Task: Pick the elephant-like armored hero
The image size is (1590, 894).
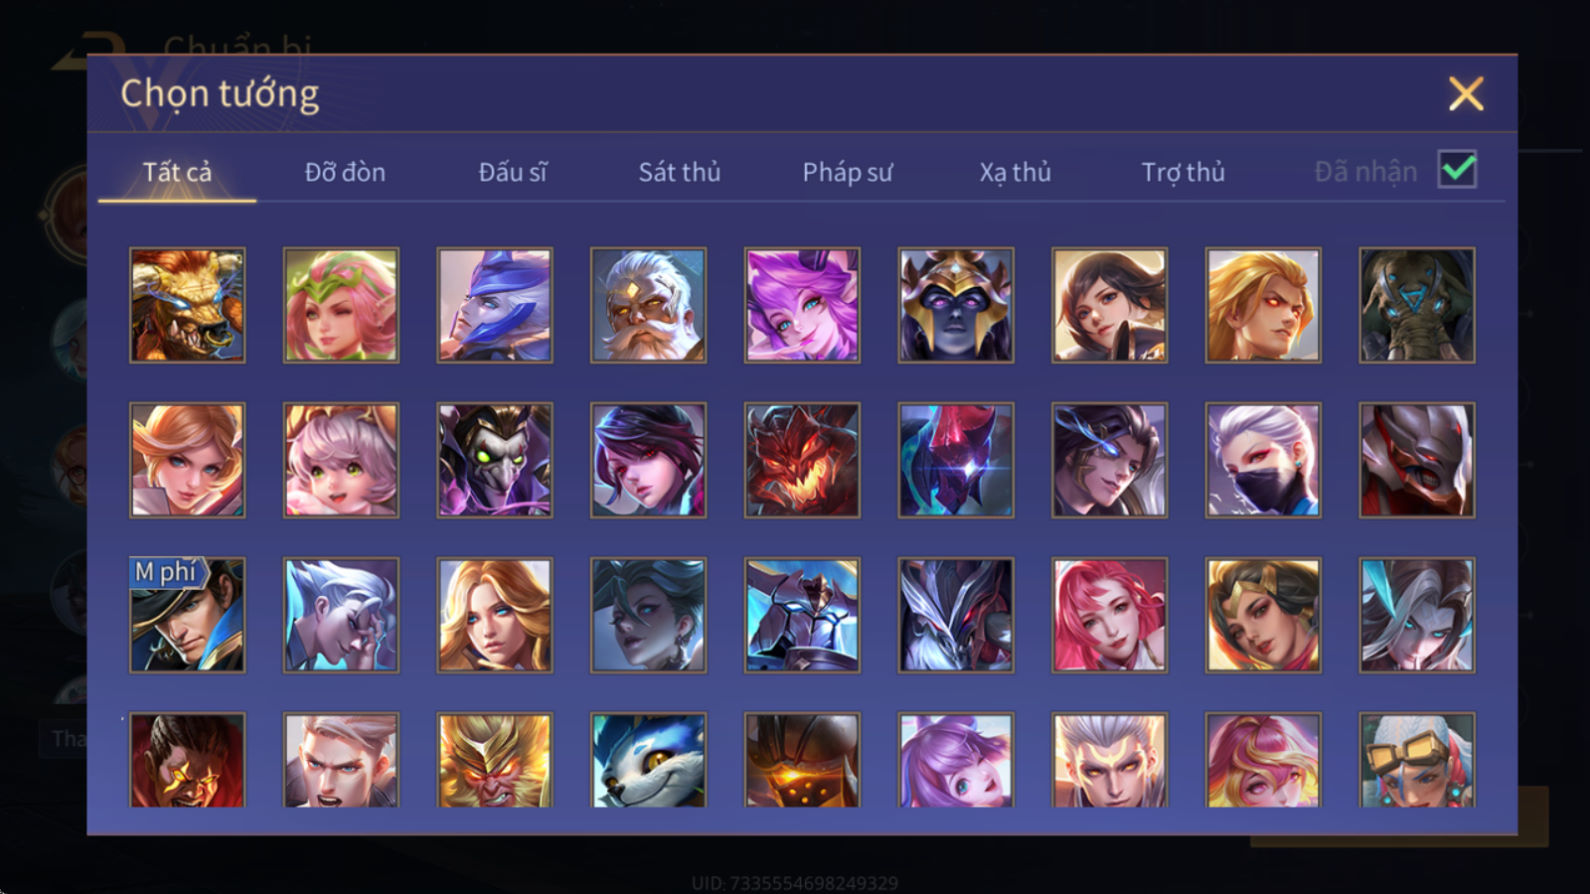Action: tap(1417, 305)
